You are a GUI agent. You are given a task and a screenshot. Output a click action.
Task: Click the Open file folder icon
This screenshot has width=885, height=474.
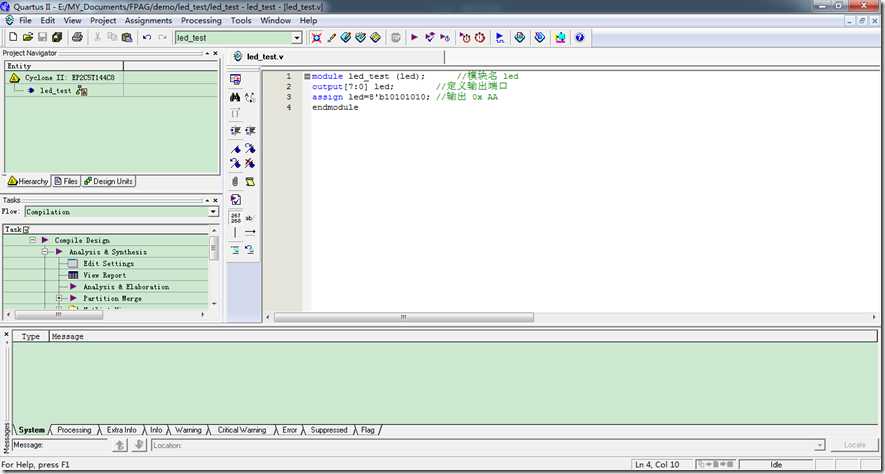(28, 37)
